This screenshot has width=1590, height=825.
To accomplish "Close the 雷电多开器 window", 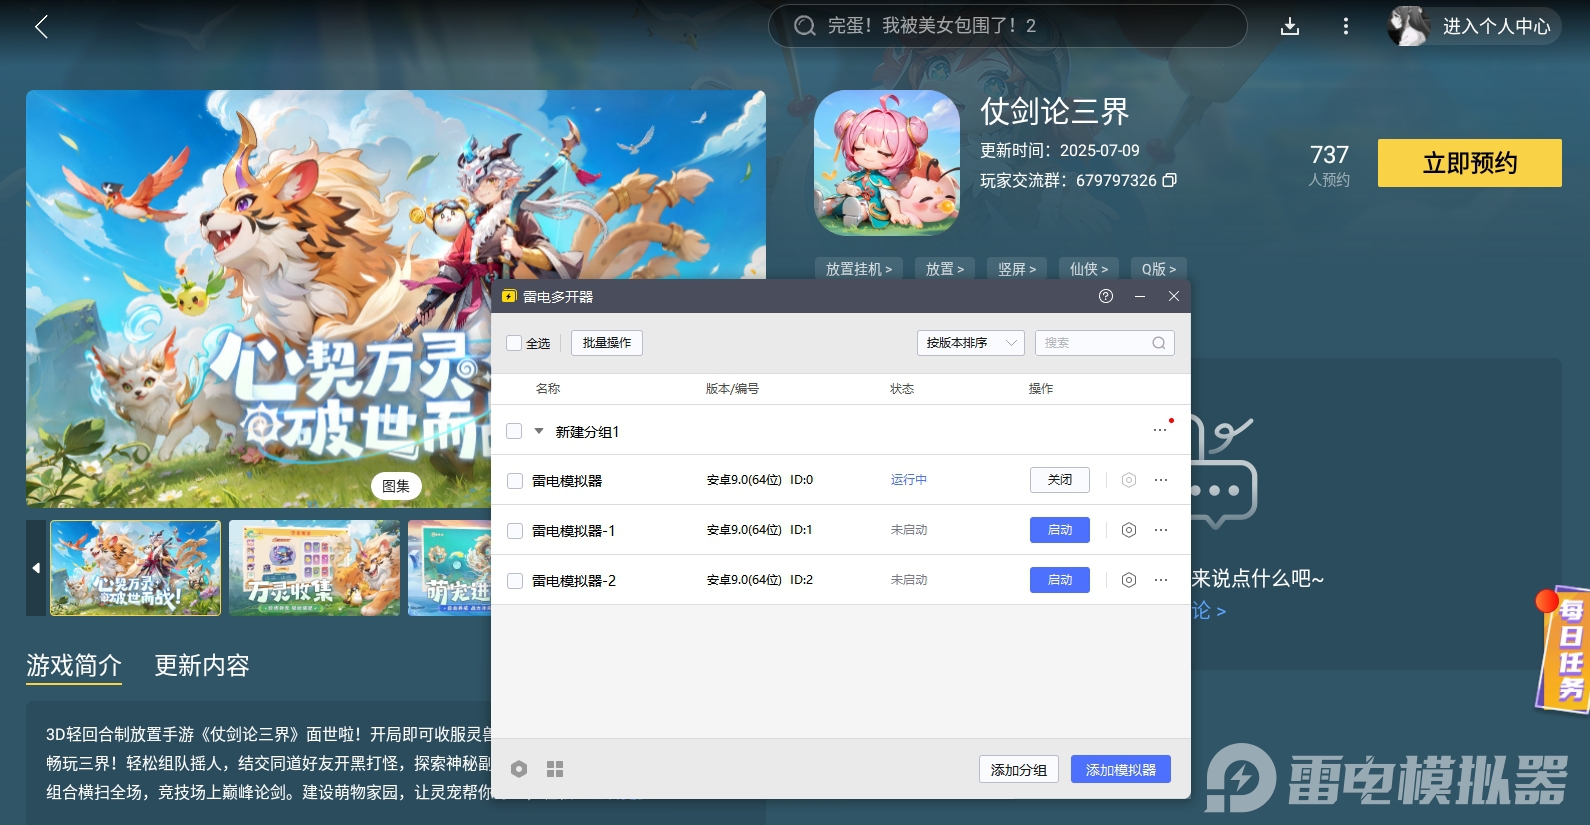I will 1174,296.
